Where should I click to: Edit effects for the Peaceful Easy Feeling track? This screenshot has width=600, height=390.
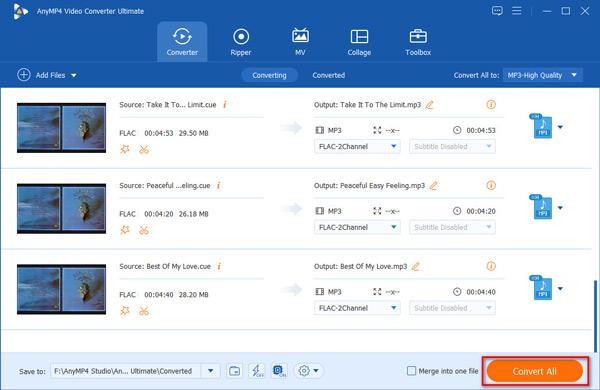point(125,230)
